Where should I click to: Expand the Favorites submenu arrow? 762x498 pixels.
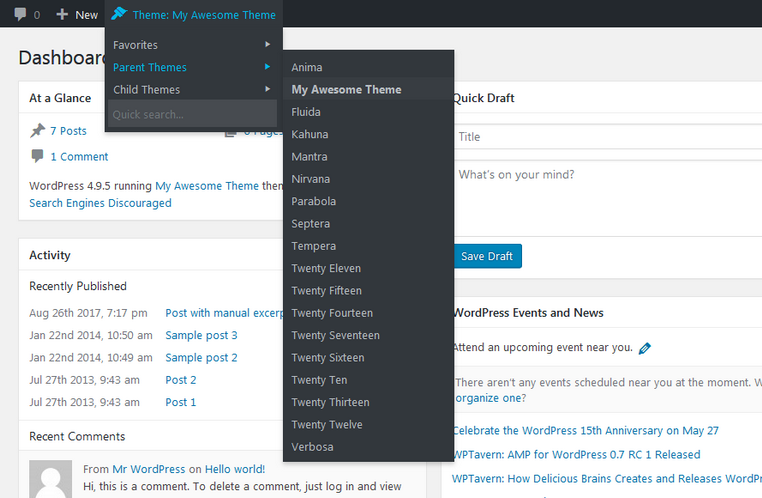267,44
